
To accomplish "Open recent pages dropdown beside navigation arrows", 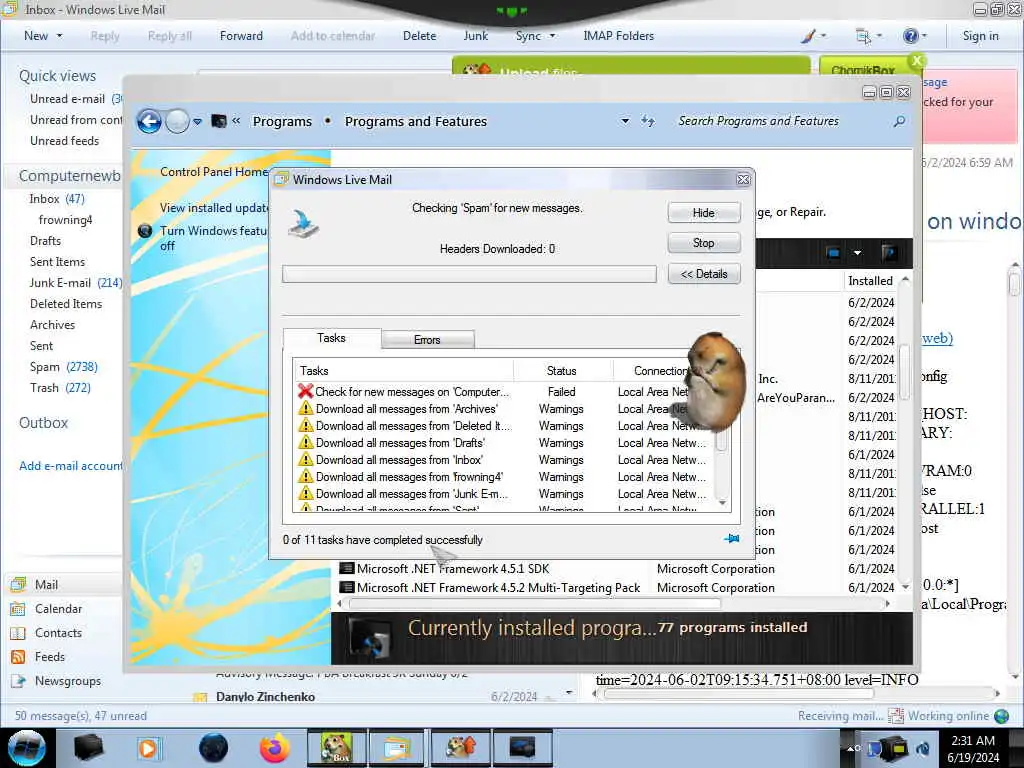I will click(197, 122).
